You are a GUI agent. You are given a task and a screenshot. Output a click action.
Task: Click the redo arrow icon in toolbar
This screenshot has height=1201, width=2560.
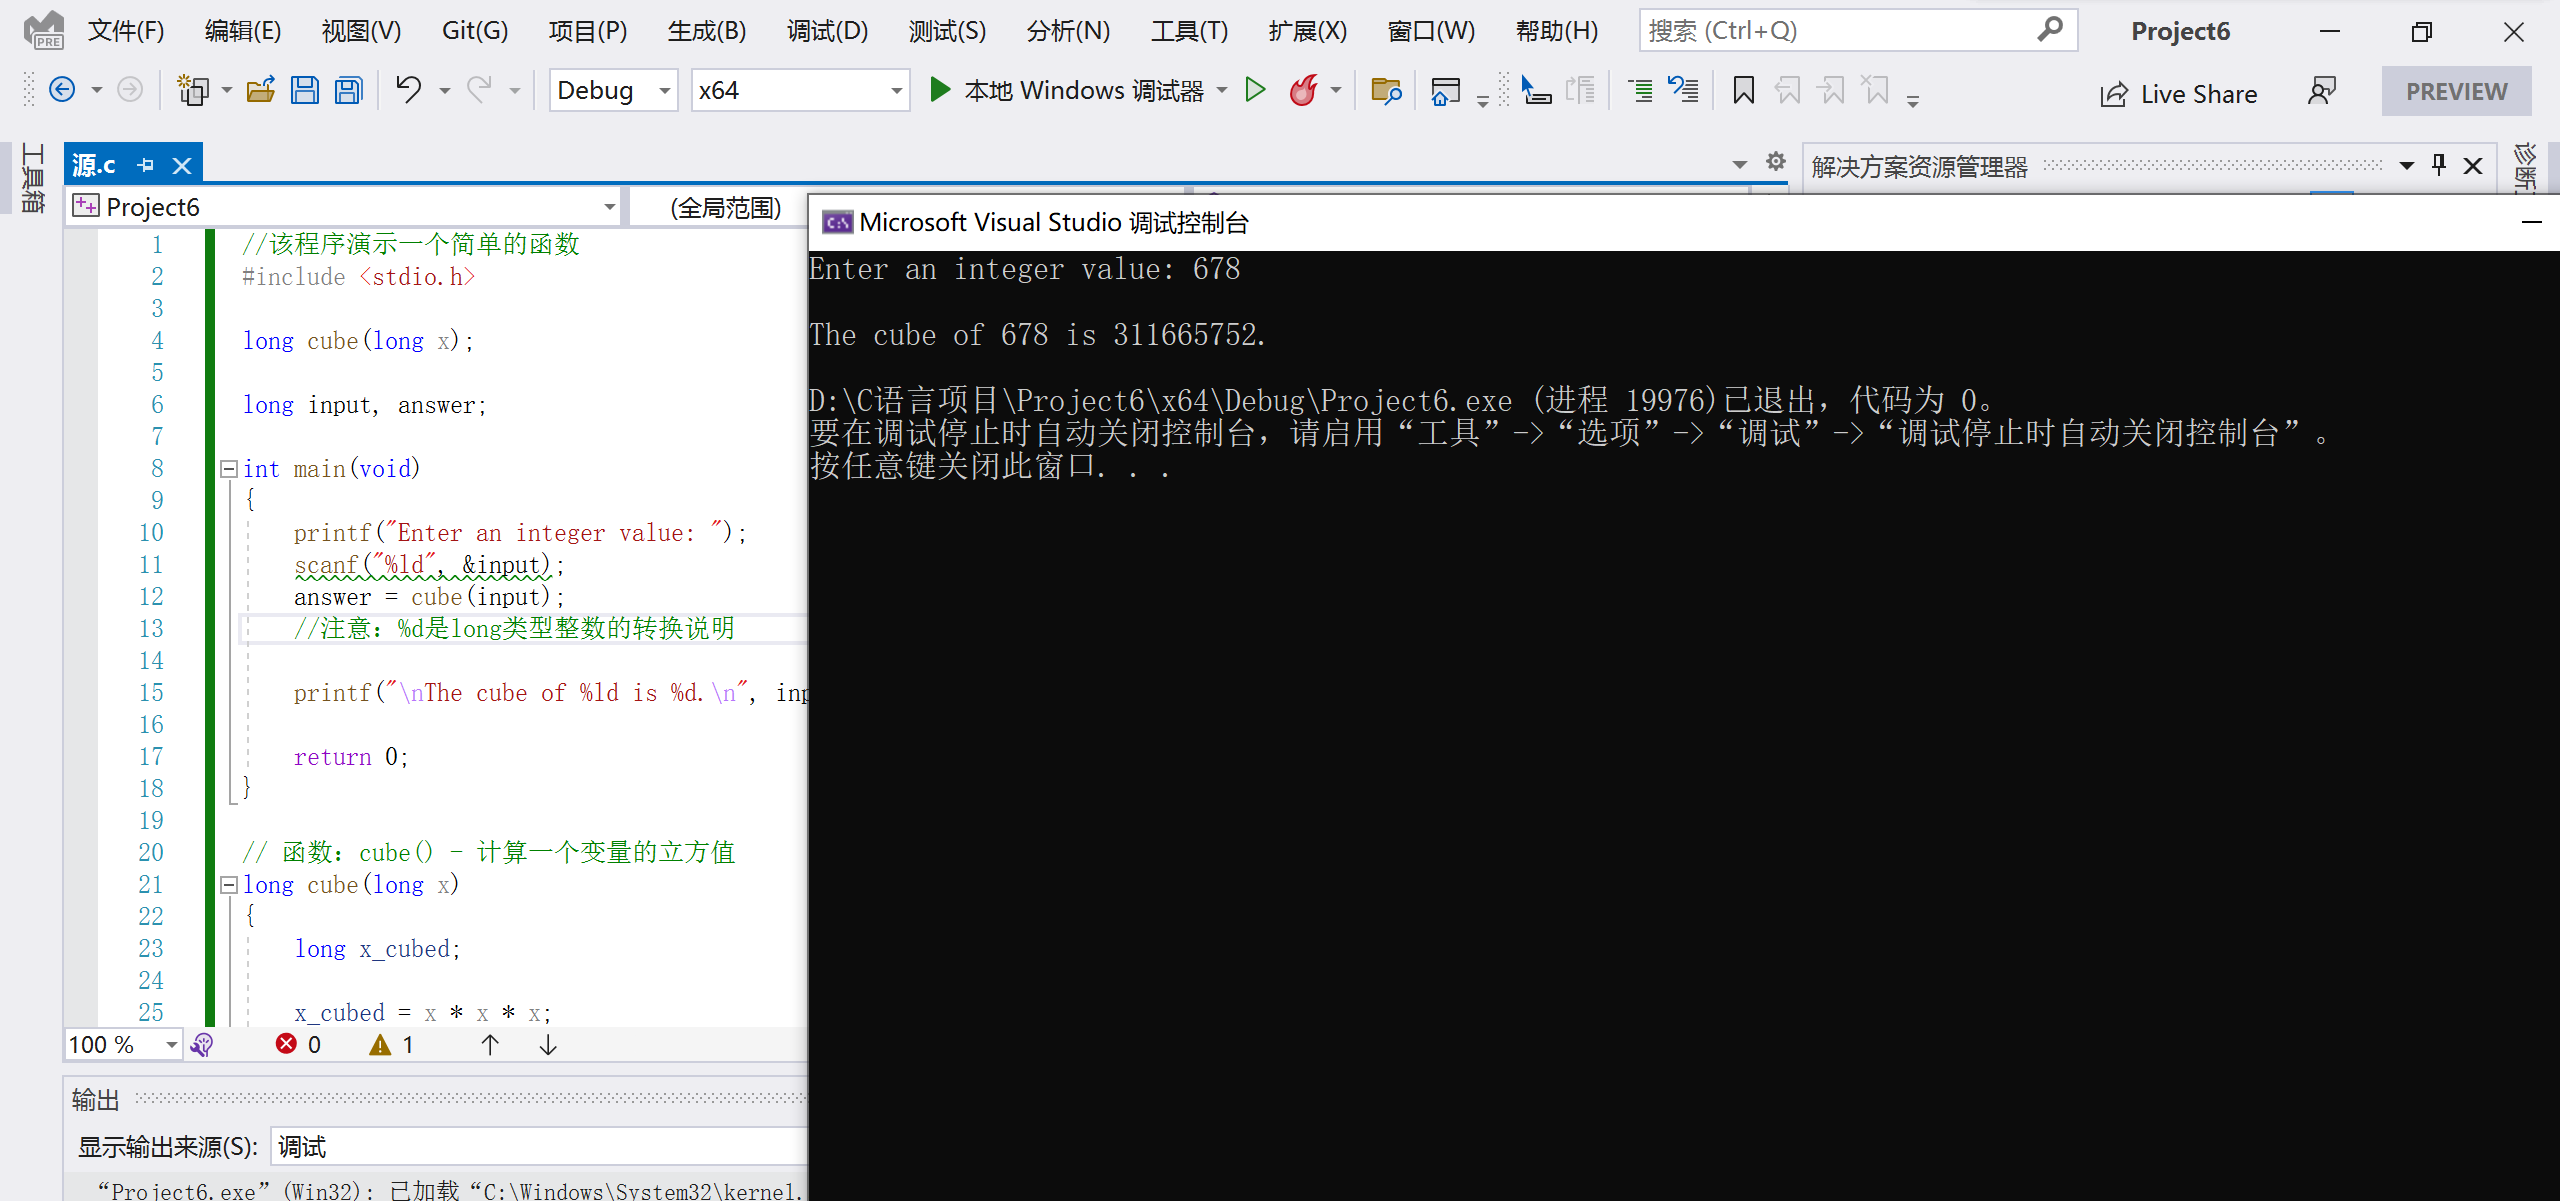[485, 91]
